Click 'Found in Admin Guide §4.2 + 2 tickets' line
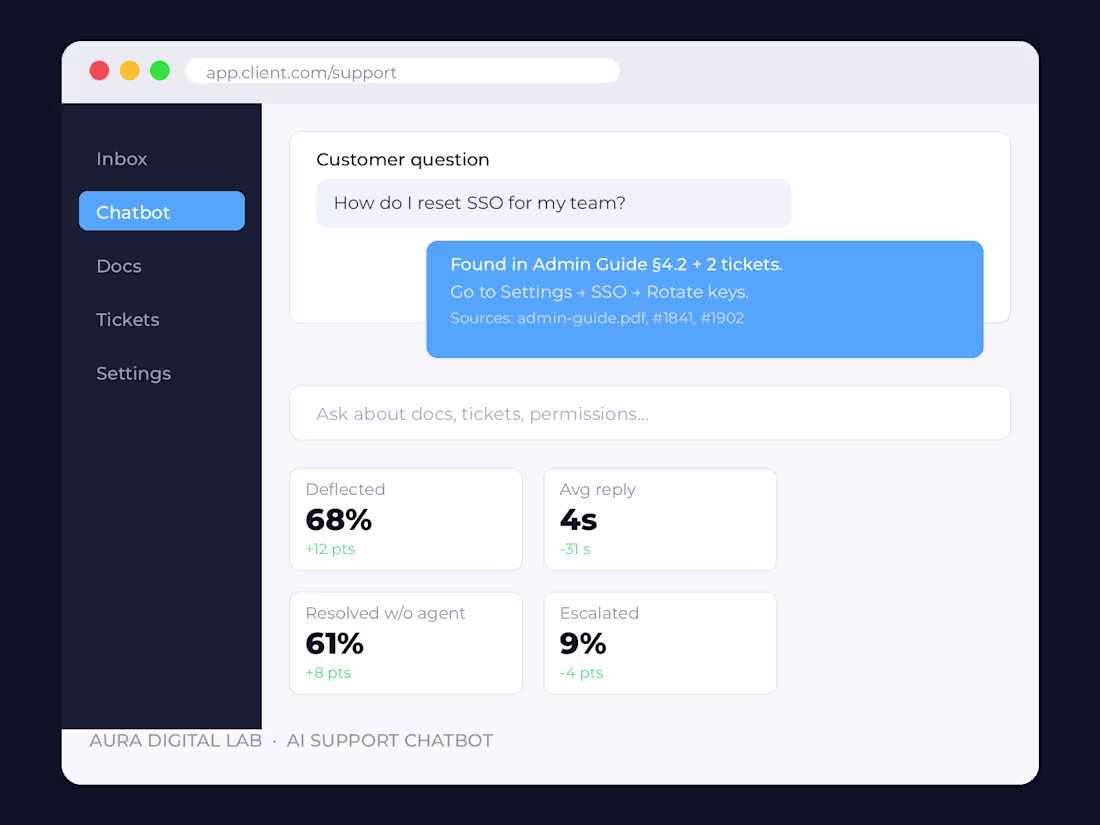 point(616,264)
